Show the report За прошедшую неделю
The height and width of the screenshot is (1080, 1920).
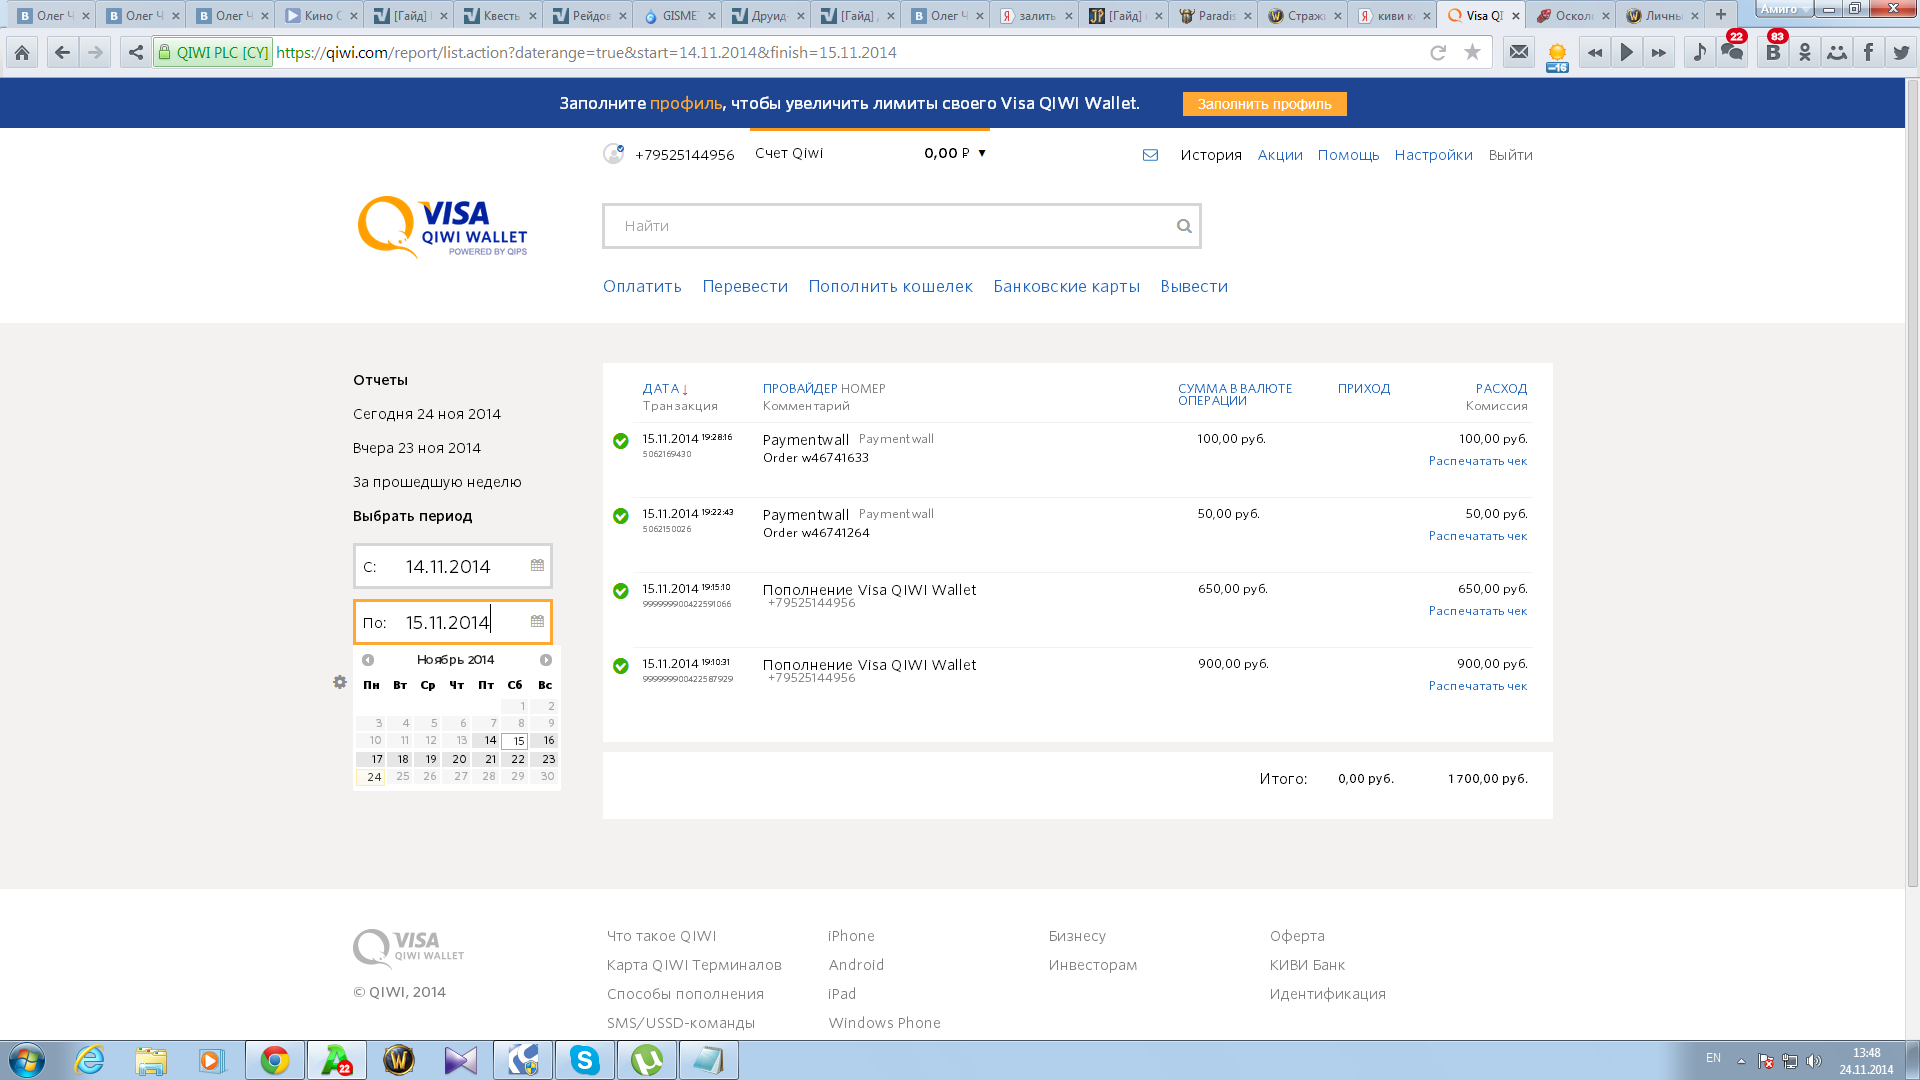(437, 482)
